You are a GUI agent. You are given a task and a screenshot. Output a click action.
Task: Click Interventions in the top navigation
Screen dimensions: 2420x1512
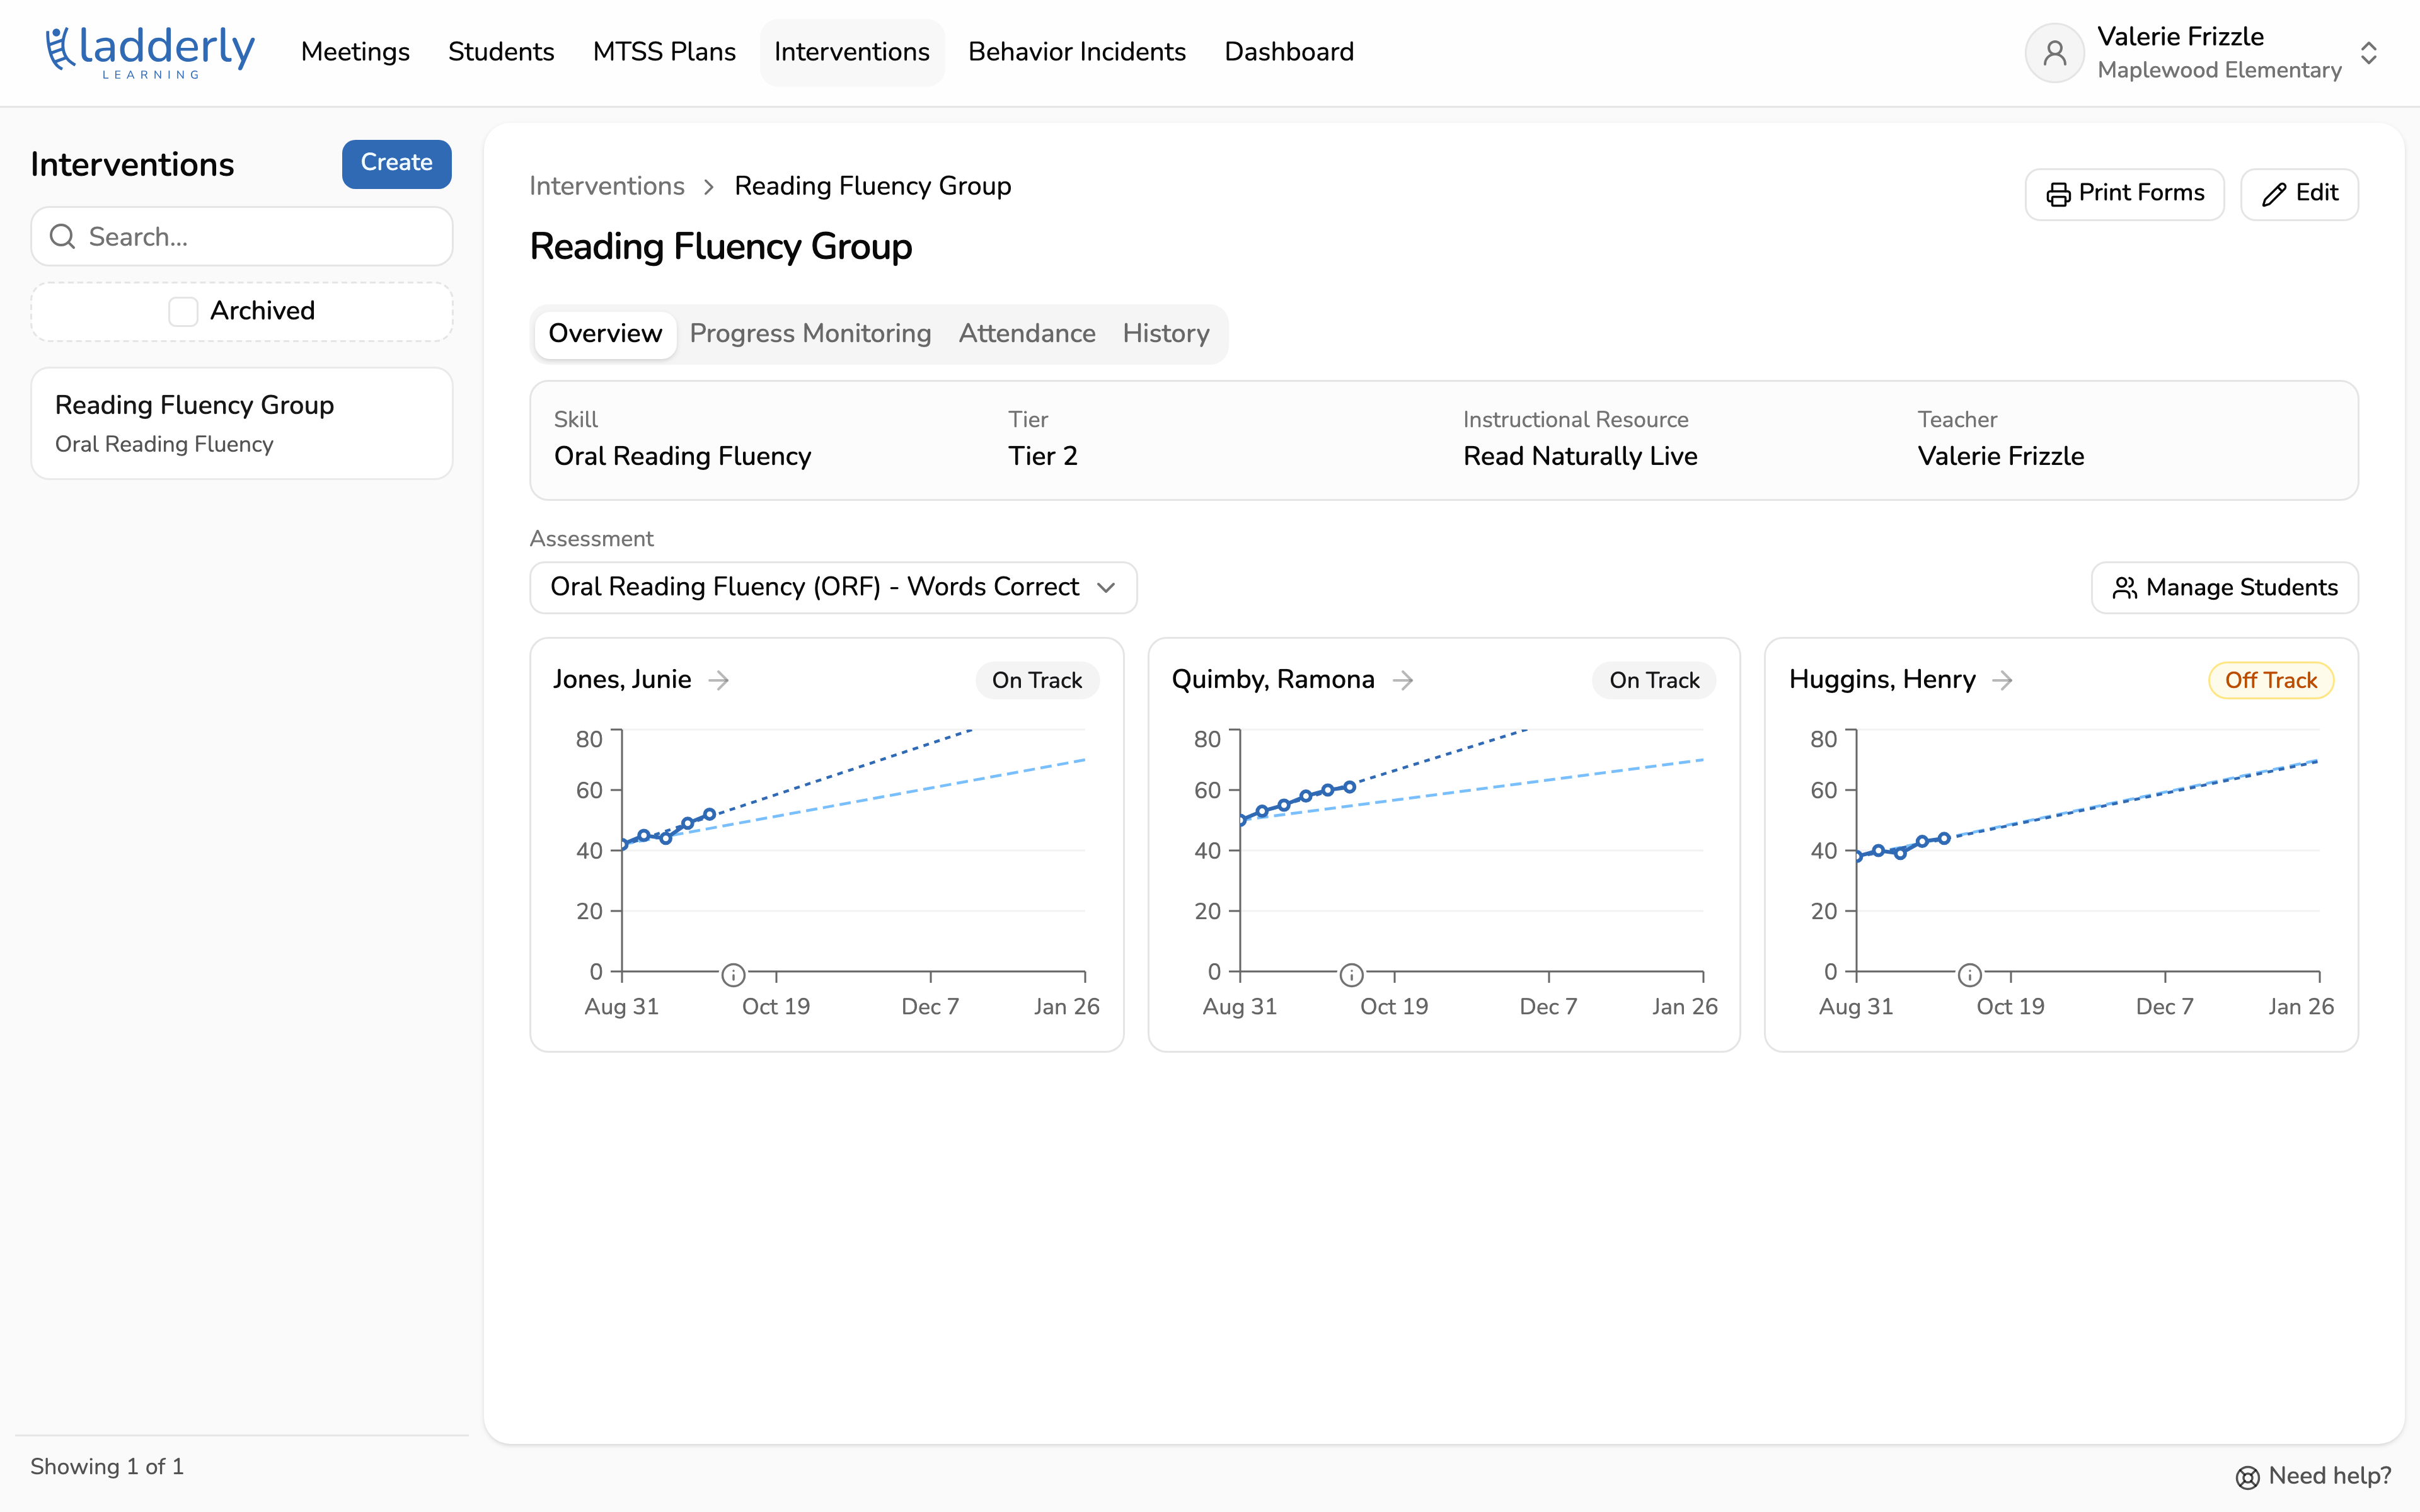point(852,52)
